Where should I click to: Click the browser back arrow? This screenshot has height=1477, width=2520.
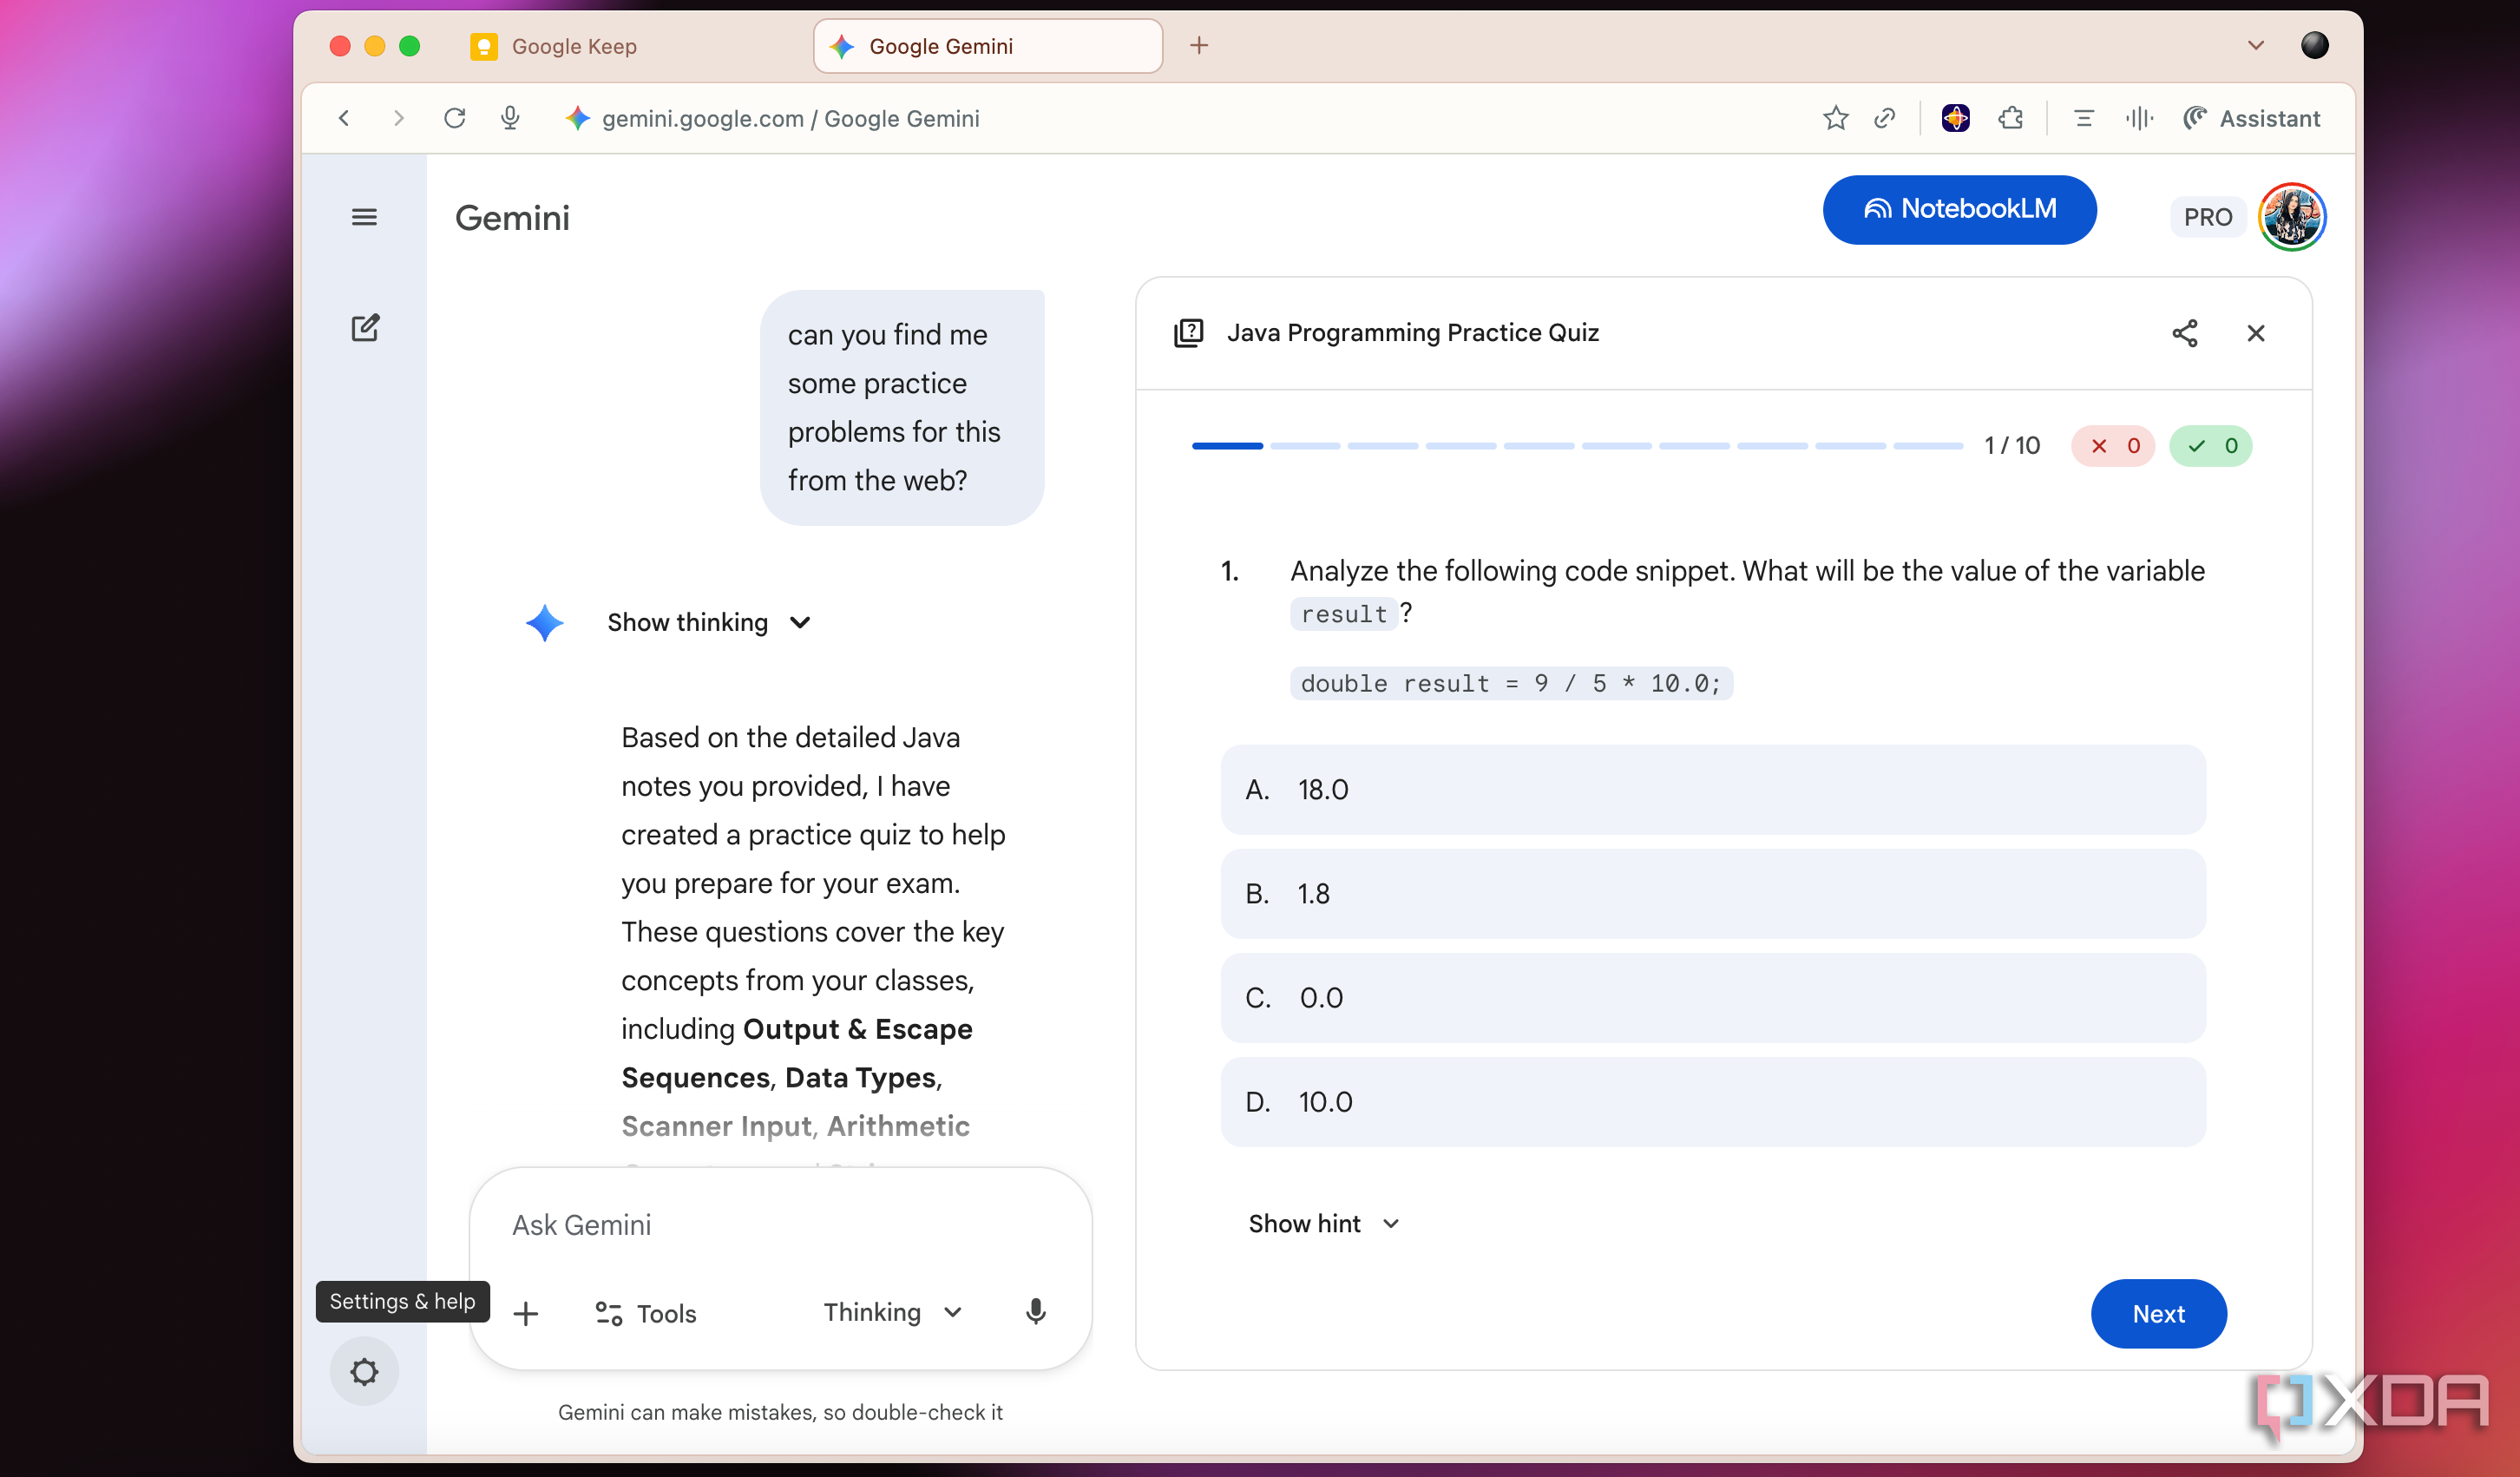tap(344, 118)
